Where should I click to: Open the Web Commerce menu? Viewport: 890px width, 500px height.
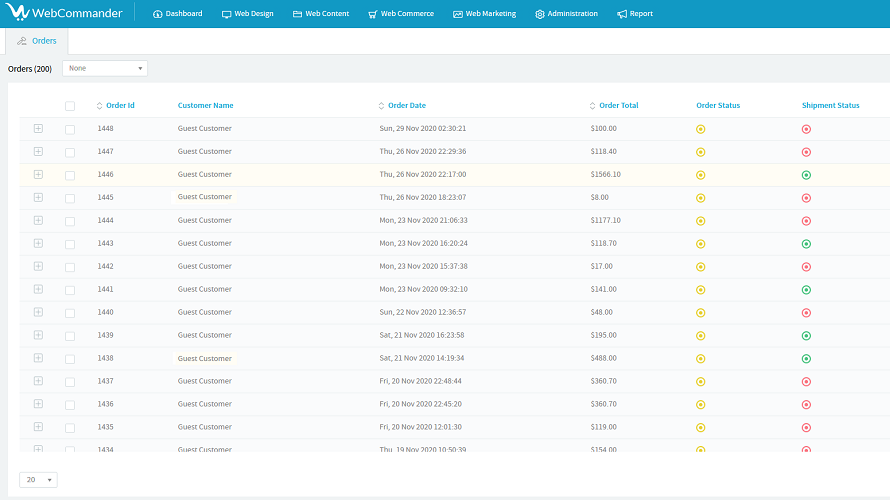point(401,14)
